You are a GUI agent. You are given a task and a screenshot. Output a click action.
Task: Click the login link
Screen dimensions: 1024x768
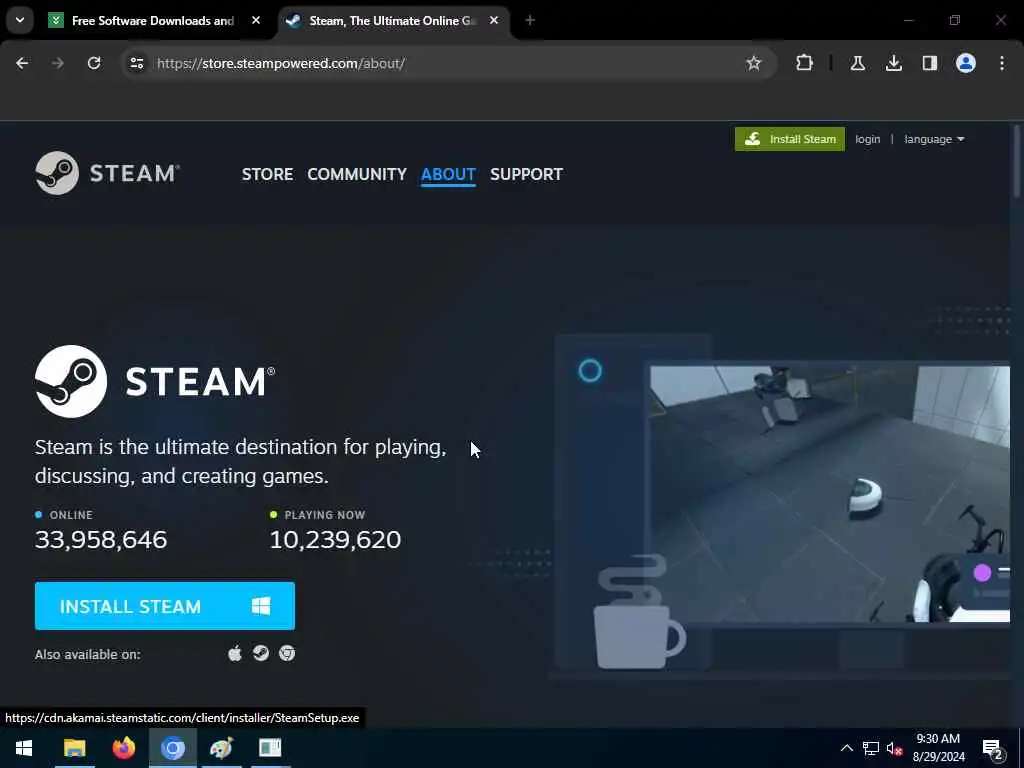[x=867, y=139]
